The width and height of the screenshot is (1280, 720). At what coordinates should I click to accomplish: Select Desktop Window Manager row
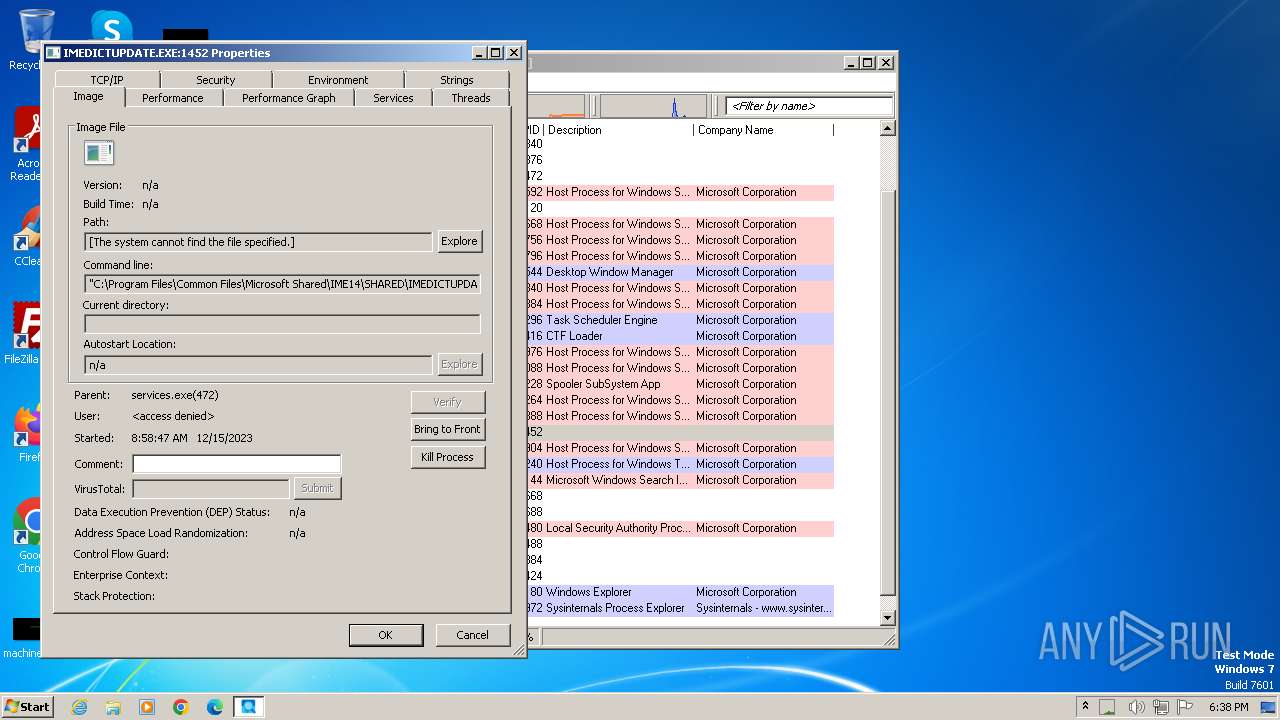[680, 272]
